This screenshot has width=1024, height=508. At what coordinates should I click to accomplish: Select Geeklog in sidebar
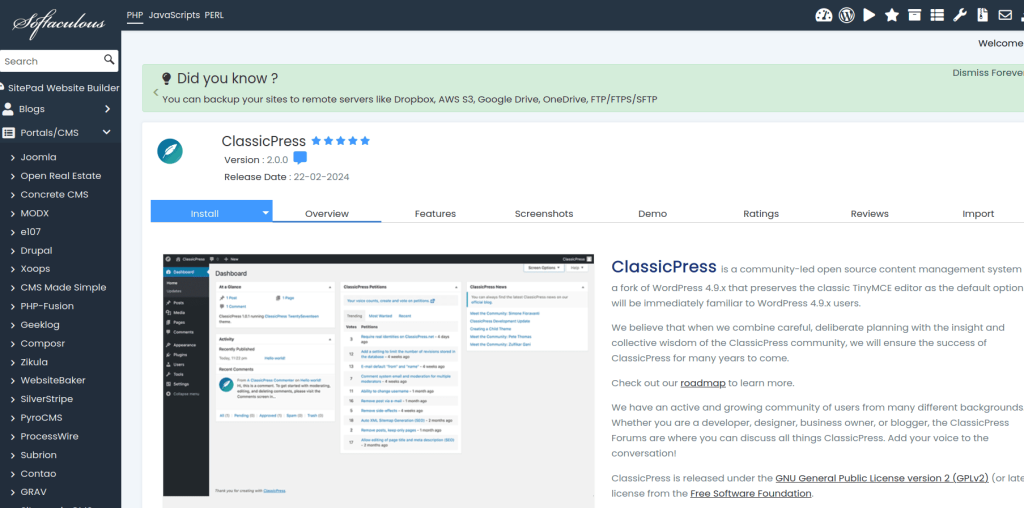[40, 325]
